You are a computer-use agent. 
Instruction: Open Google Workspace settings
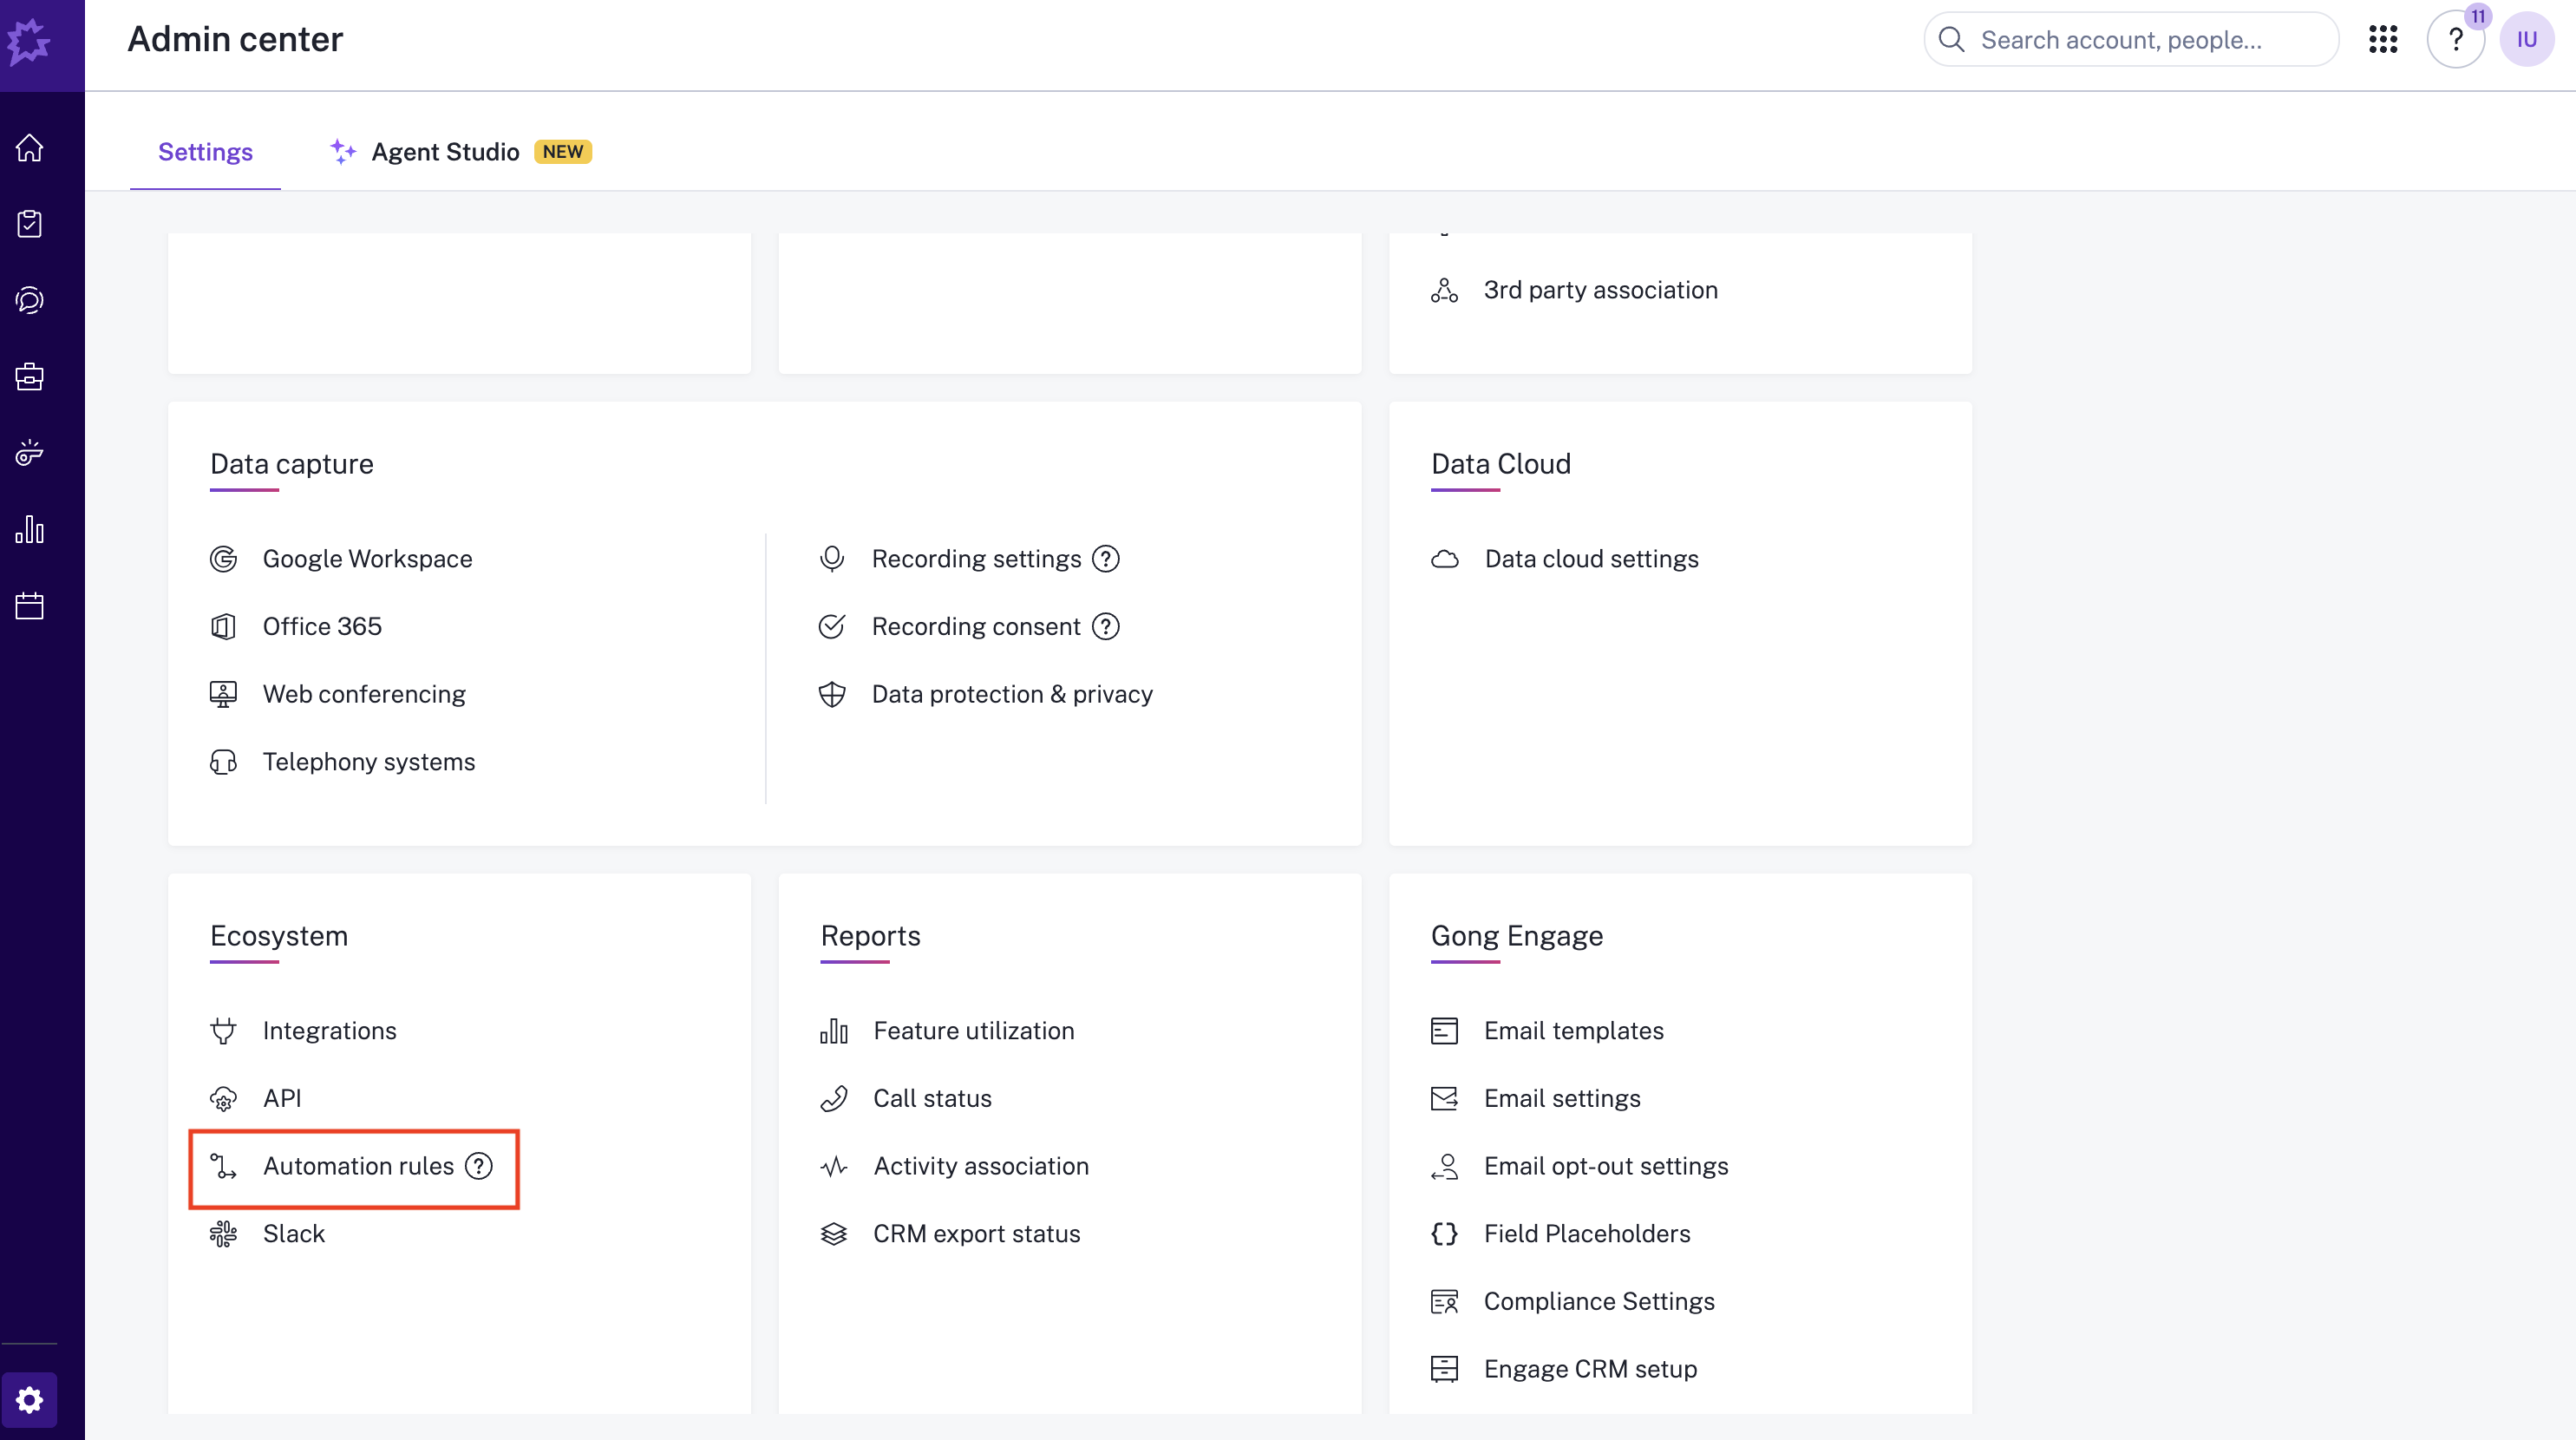(x=367, y=559)
